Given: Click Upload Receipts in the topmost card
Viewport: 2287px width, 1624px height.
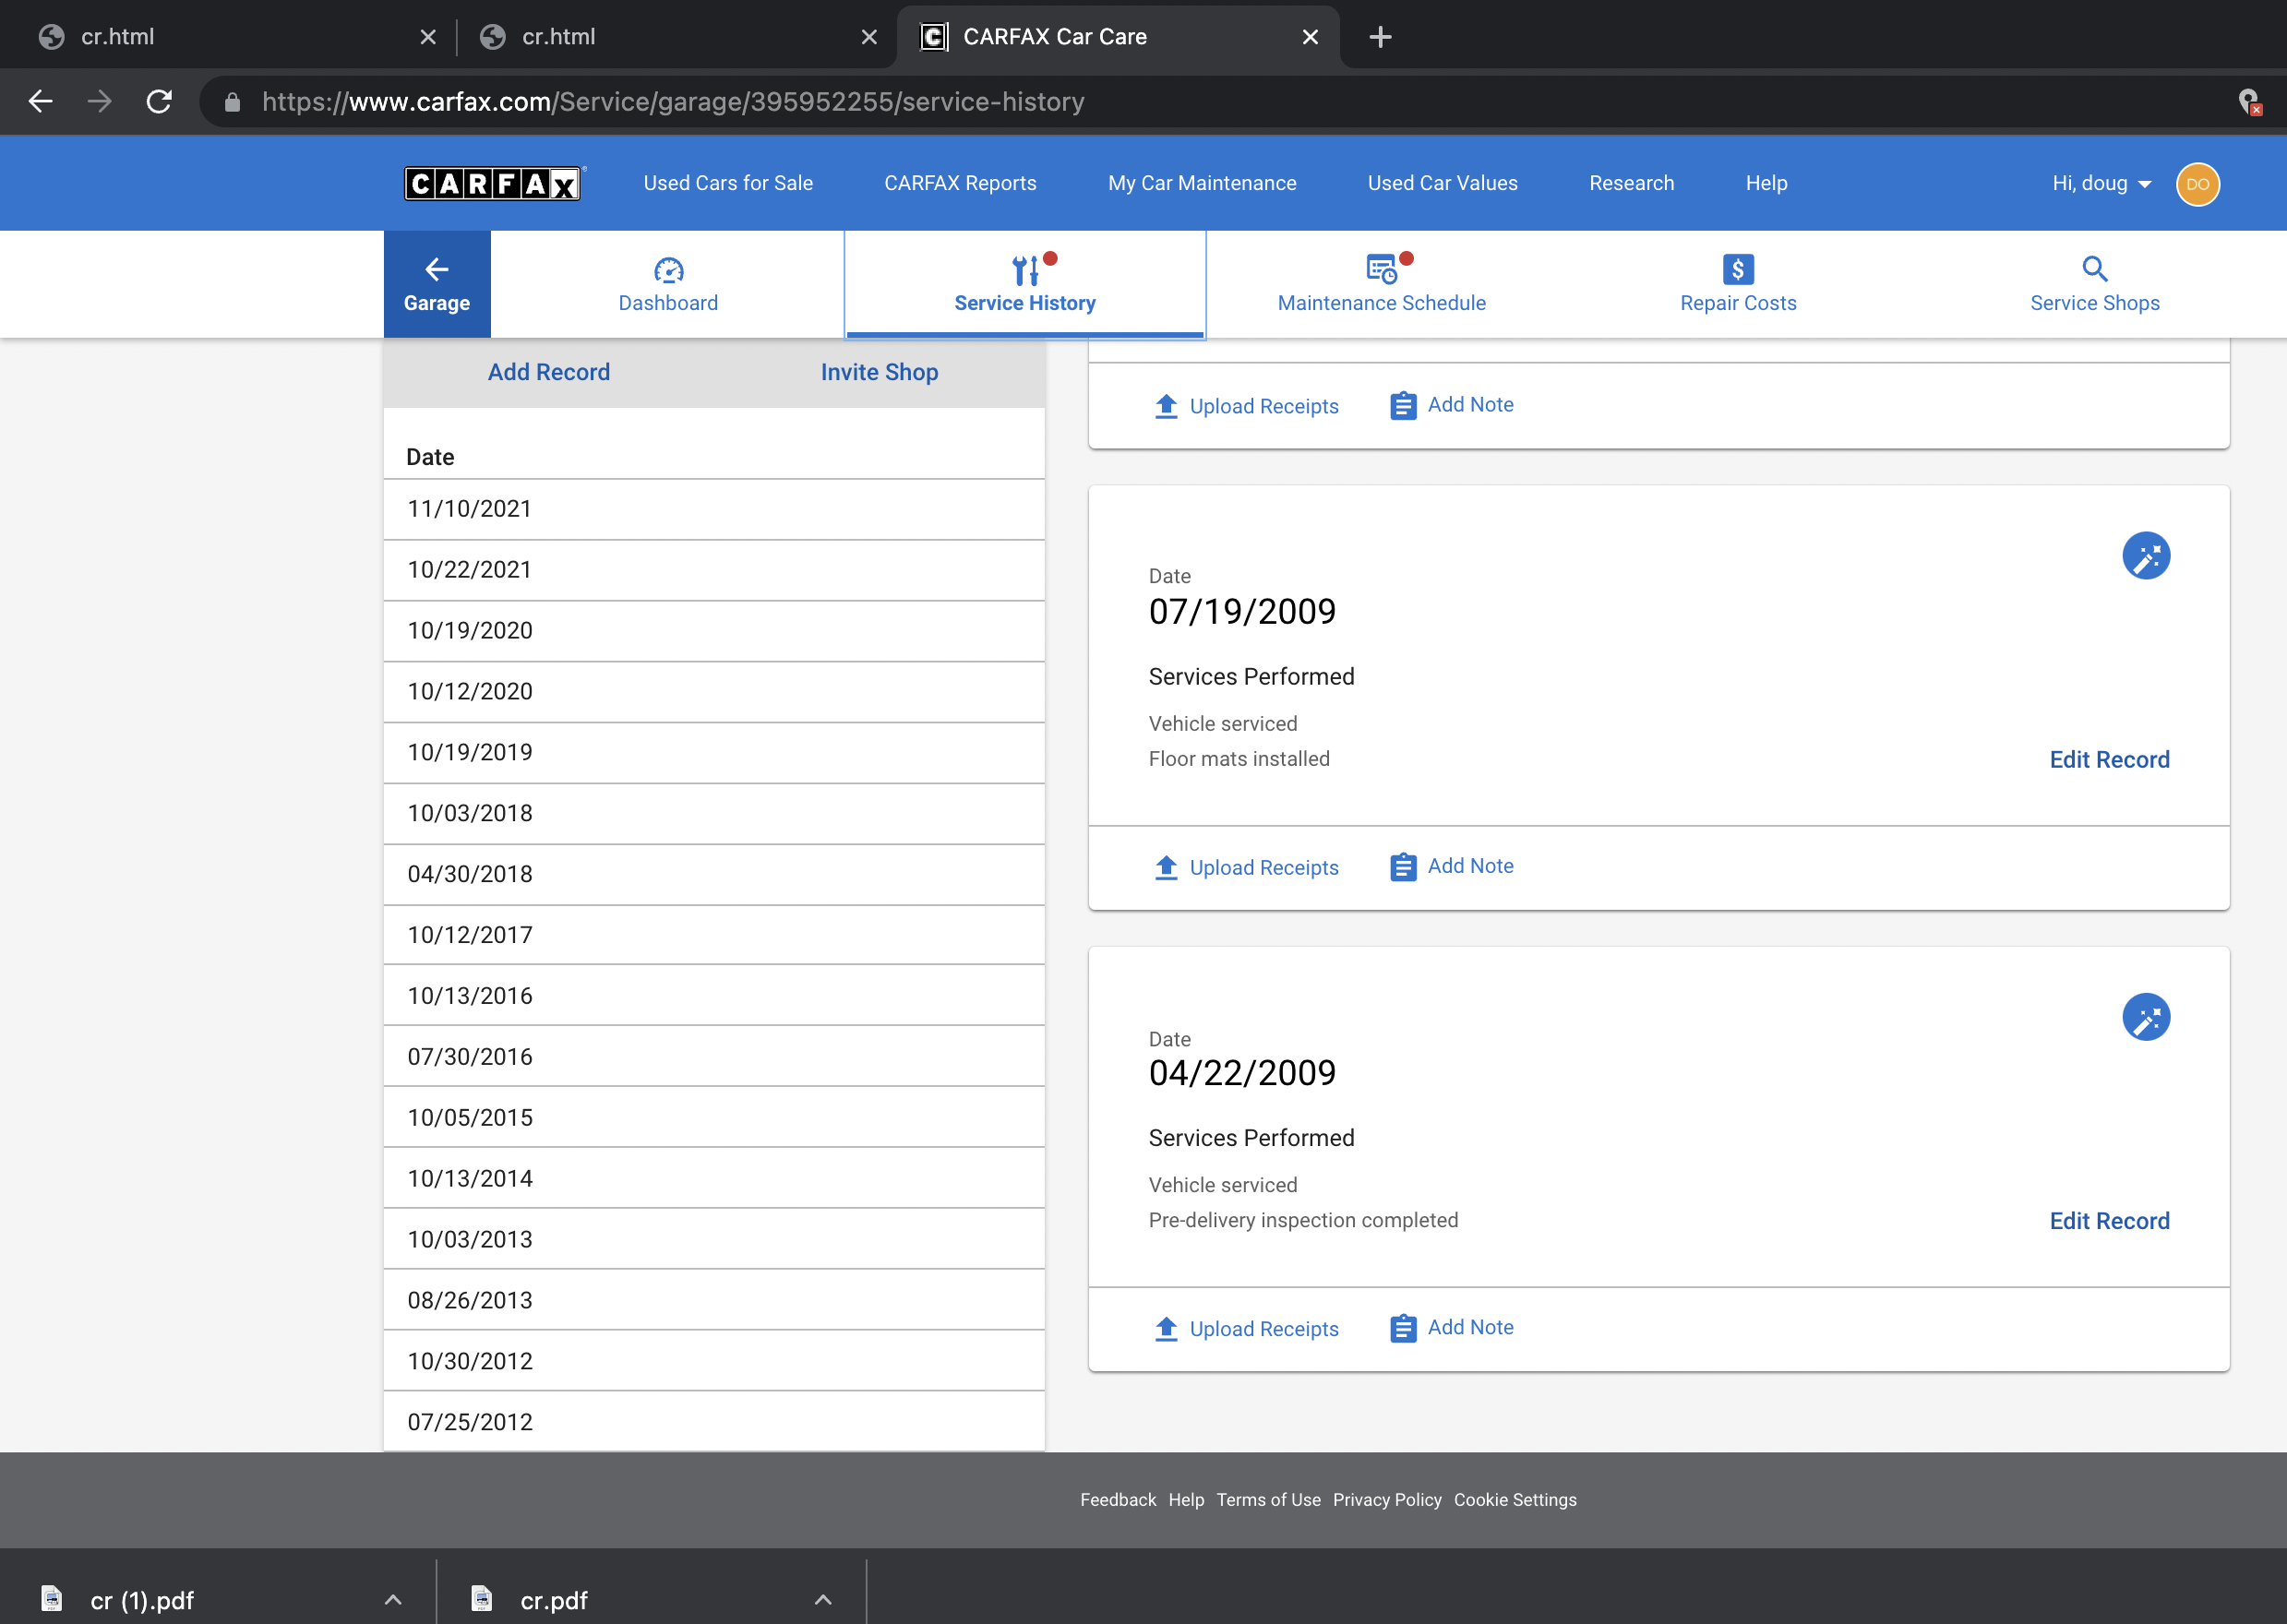Looking at the screenshot, I should [x=1246, y=406].
